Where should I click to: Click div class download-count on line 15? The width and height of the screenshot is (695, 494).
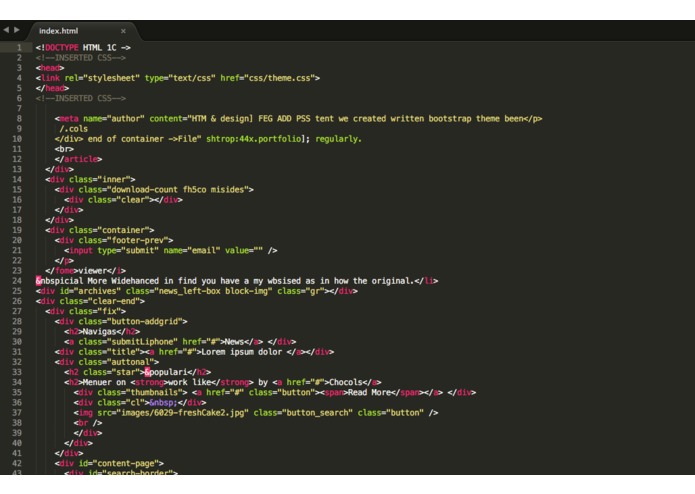(154, 190)
